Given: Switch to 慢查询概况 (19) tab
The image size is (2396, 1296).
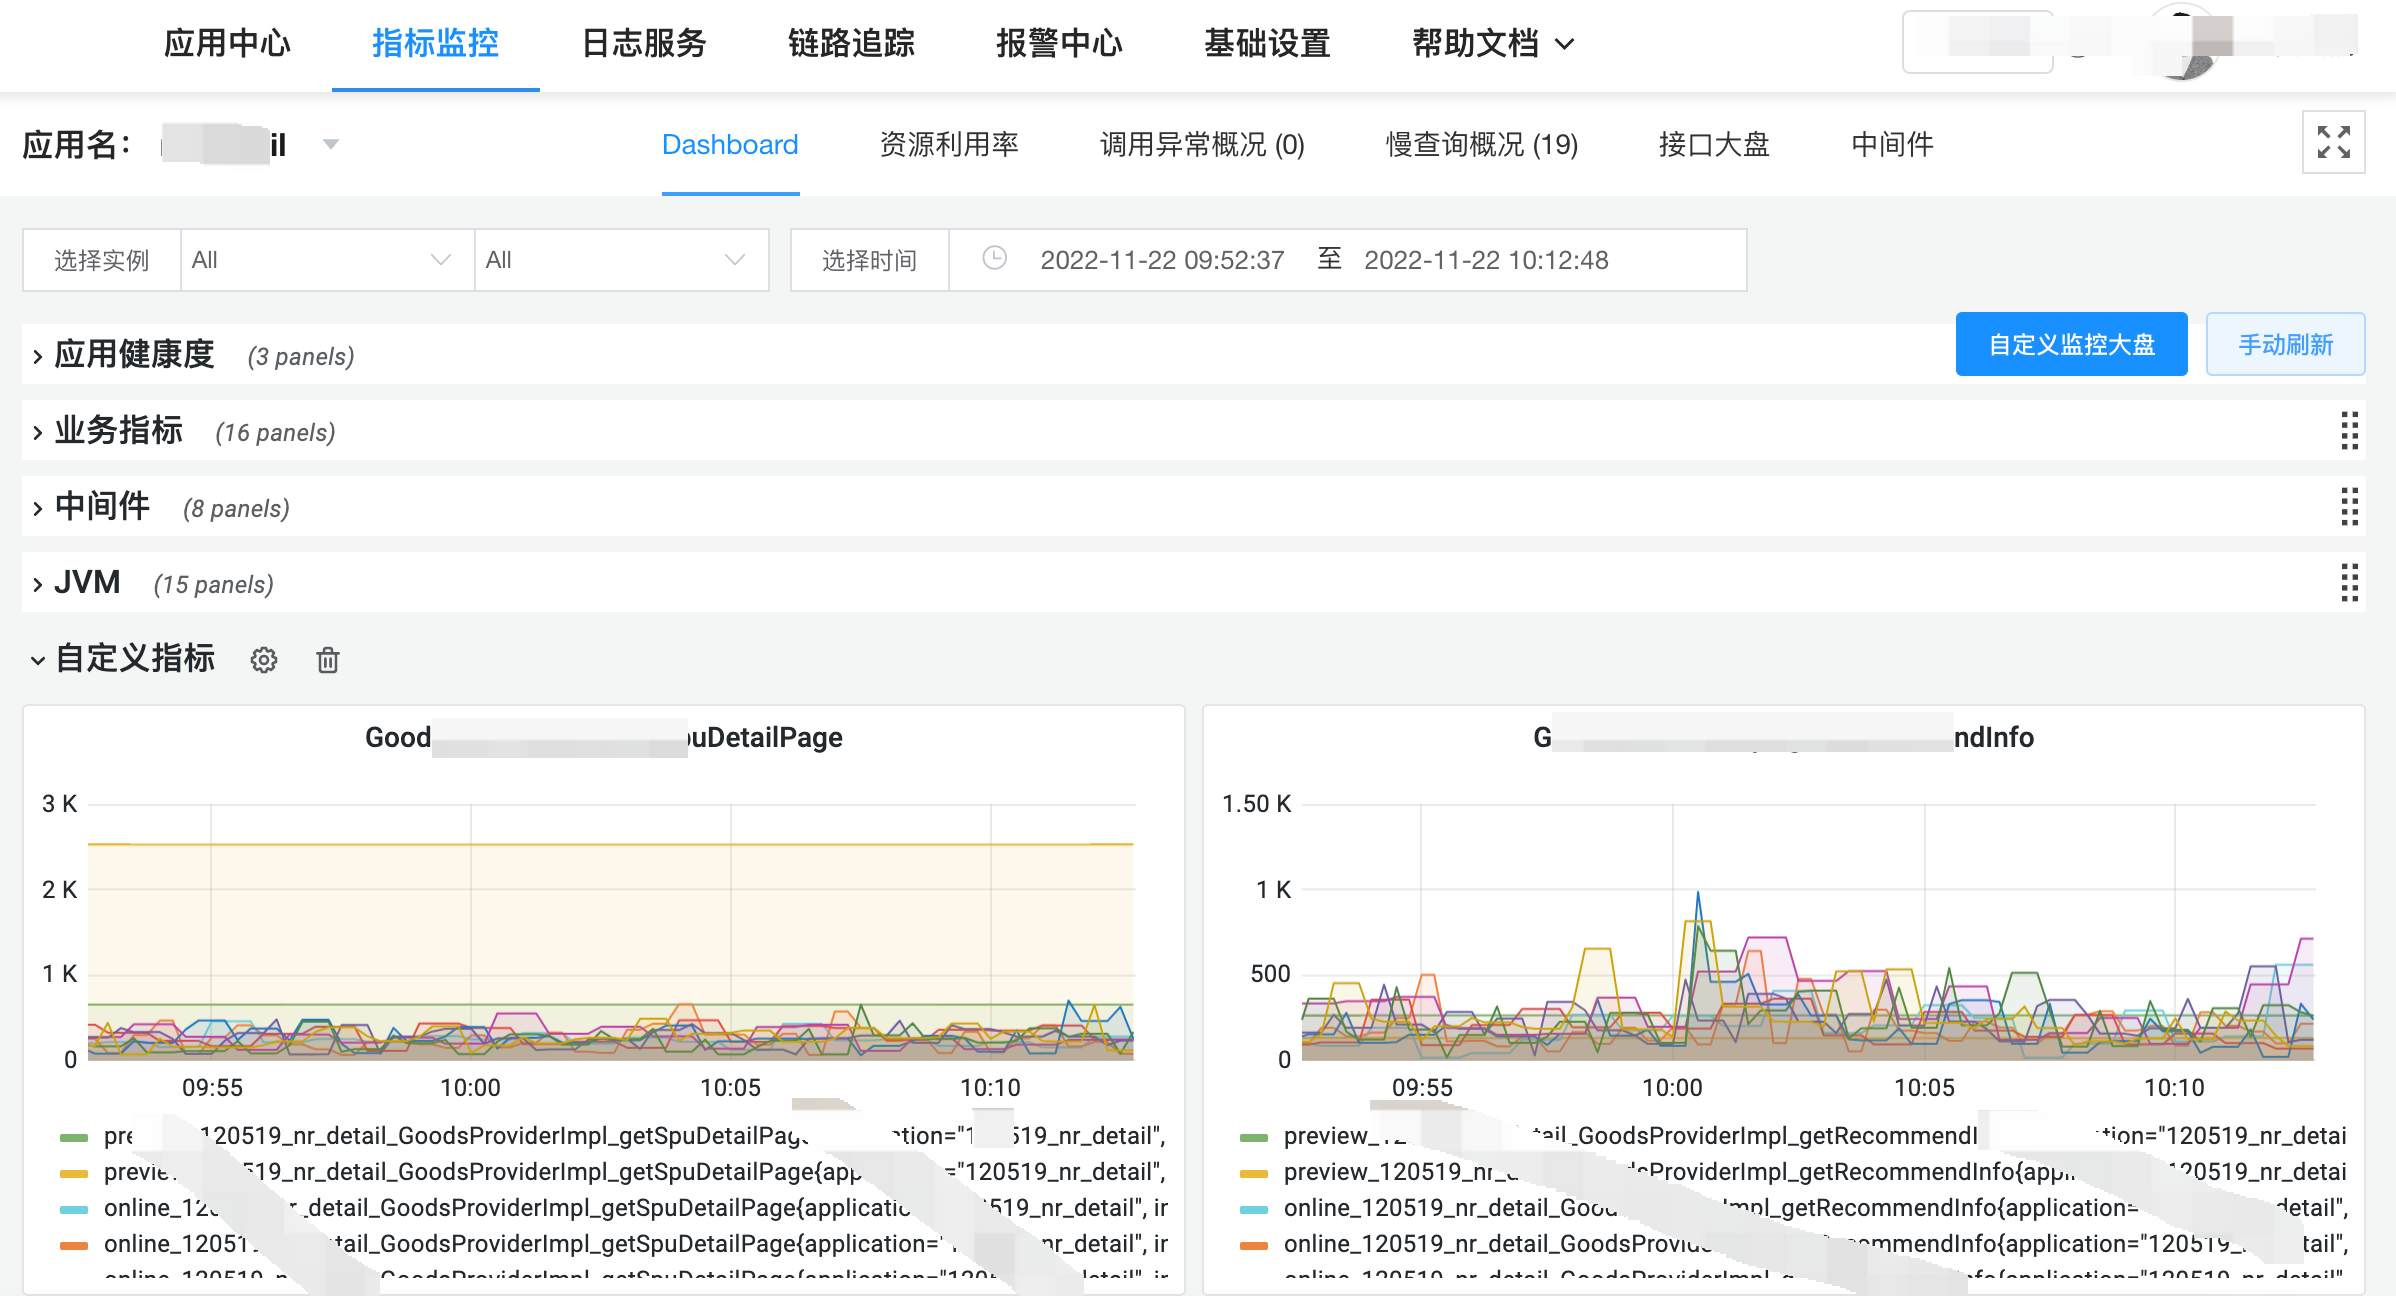Looking at the screenshot, I should coord(1481,145).
